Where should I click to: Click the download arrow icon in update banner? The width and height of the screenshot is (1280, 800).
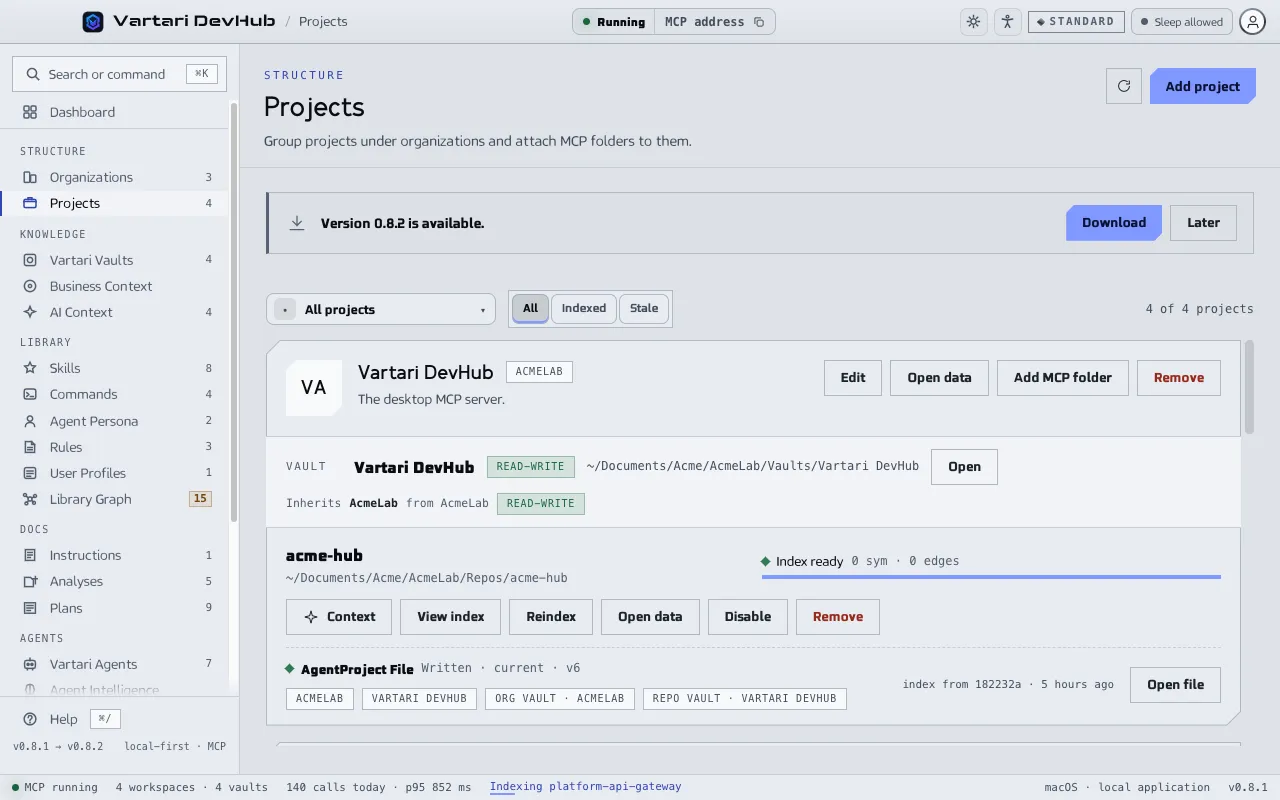coord(297,223)
